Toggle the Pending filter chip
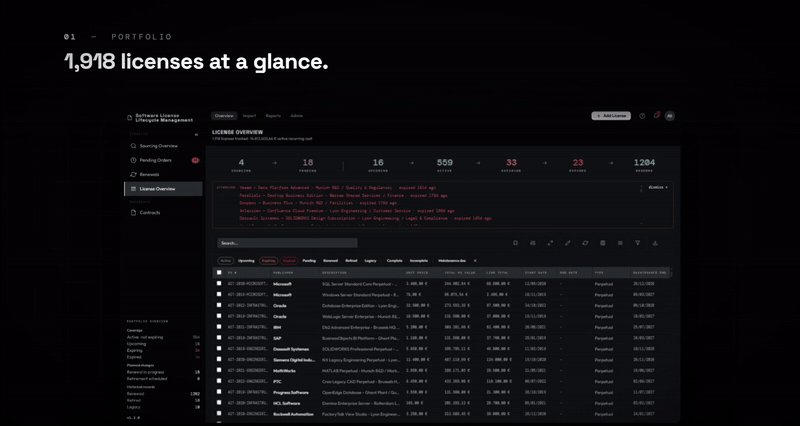Image resolution: width=800 pixels, height=426 pixels. coord(309,261)
